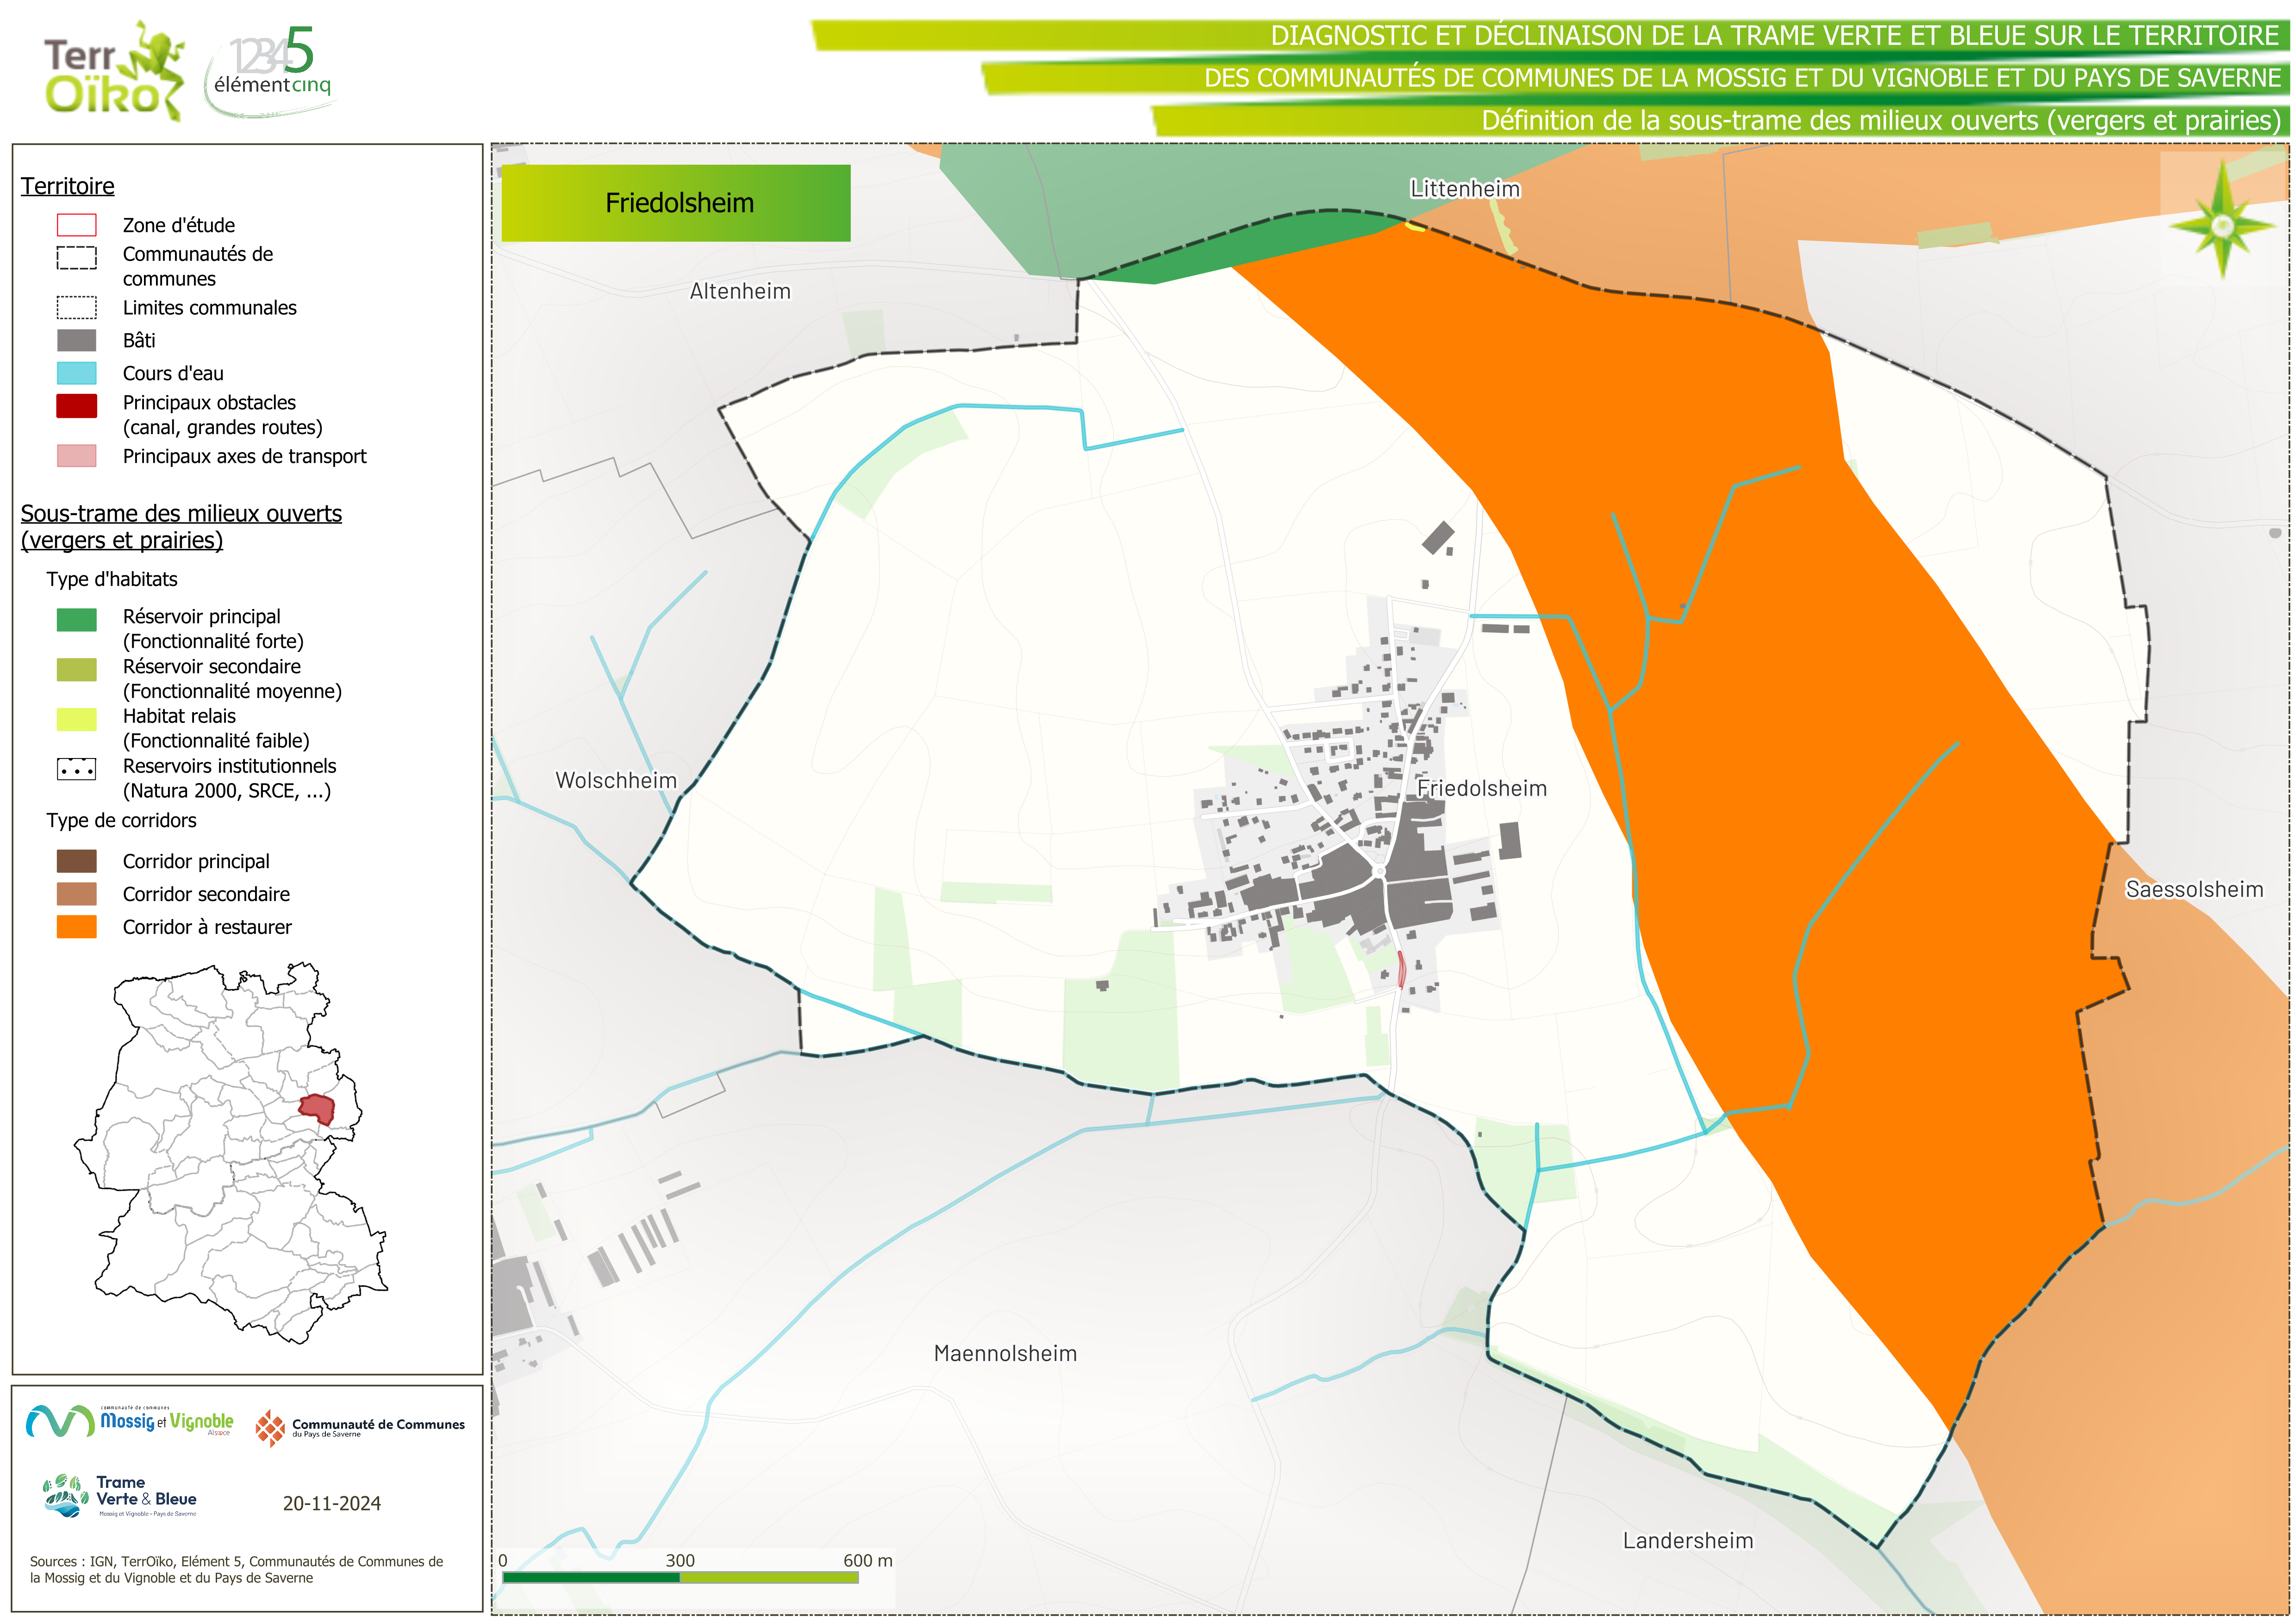
Task: Click the 600 m scale bar
Action: (680, 1577)
